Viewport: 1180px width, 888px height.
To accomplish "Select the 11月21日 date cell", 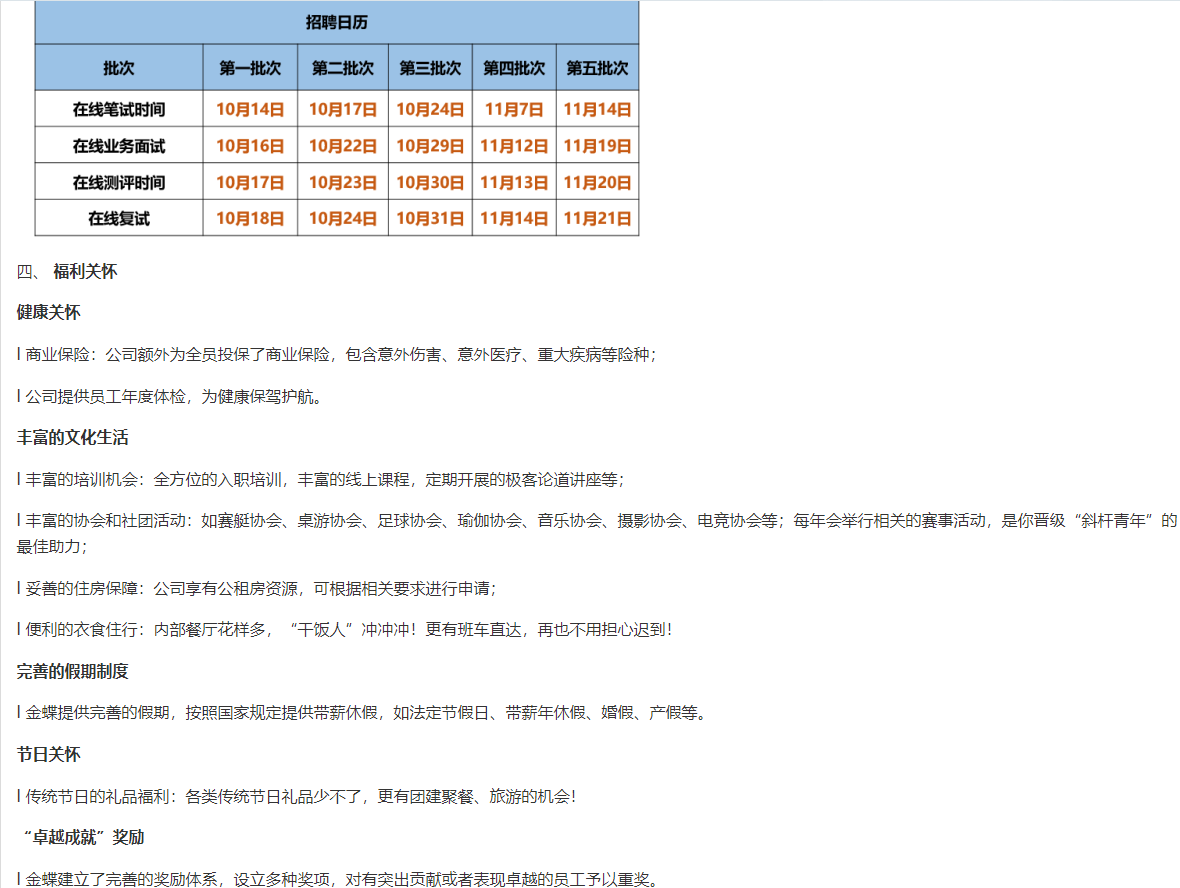I will click(x=597, y=218).
